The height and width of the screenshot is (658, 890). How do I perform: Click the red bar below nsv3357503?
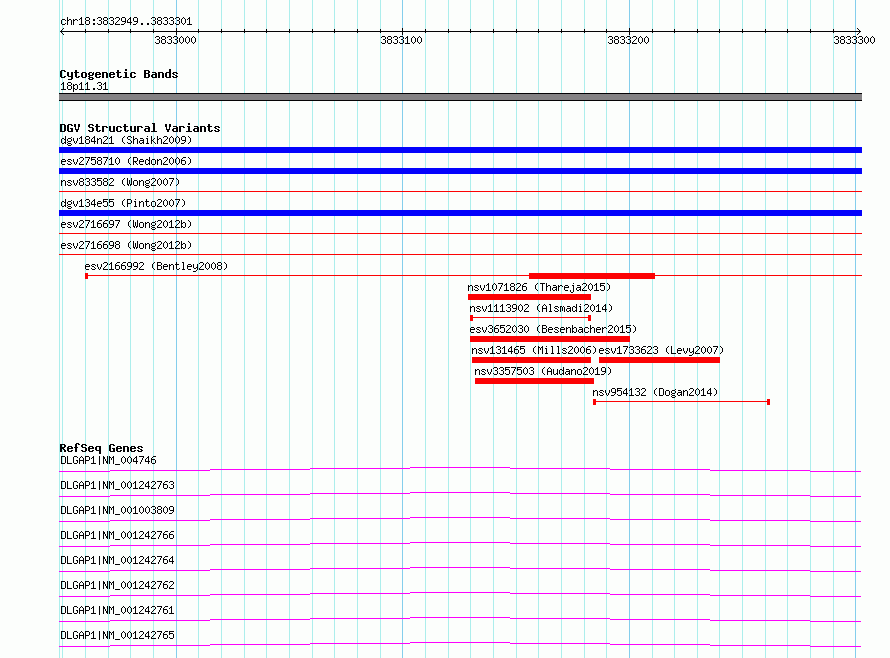pyautogui.click(x=534, y=381)
